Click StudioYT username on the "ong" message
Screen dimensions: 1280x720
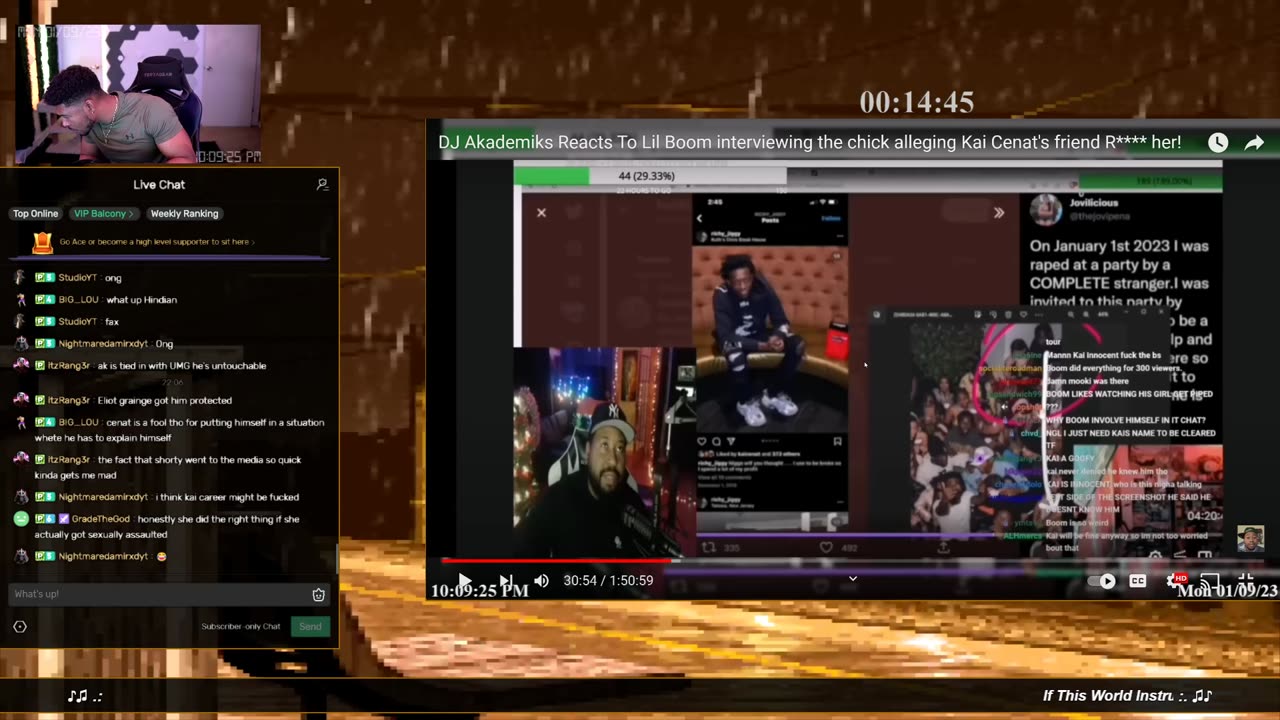click(78, 278)
